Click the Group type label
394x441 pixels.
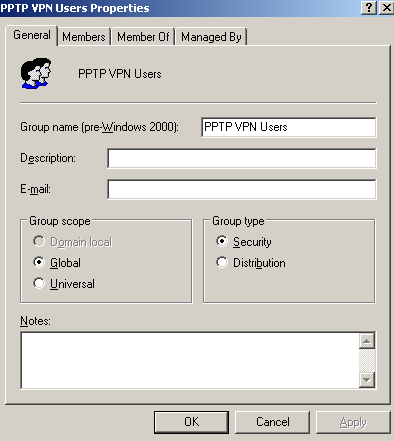(238, 221)
